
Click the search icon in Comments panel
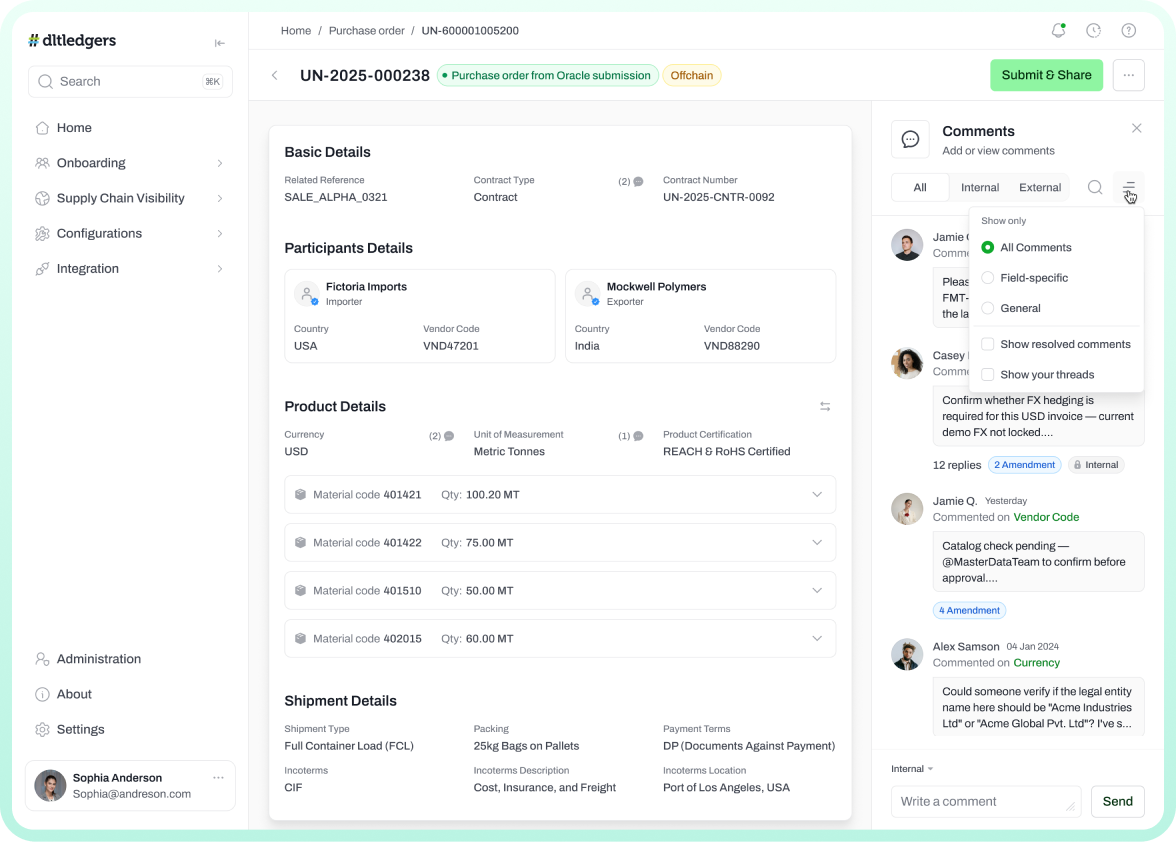pyautogui.click(x=1095, y=187)
